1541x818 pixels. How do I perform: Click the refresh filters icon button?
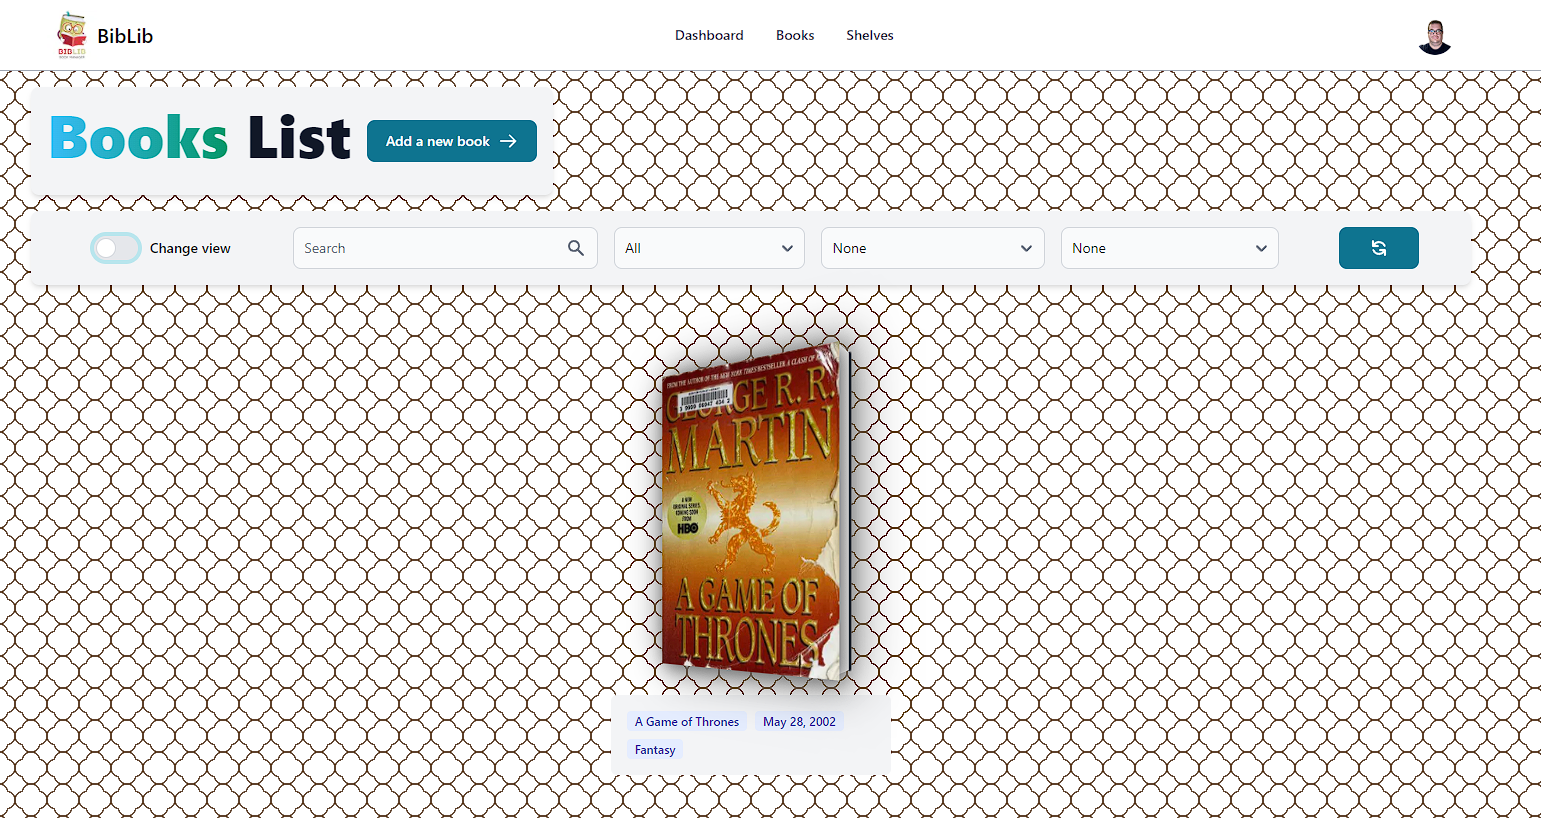pyautogui.click(x=1378, y=248)
